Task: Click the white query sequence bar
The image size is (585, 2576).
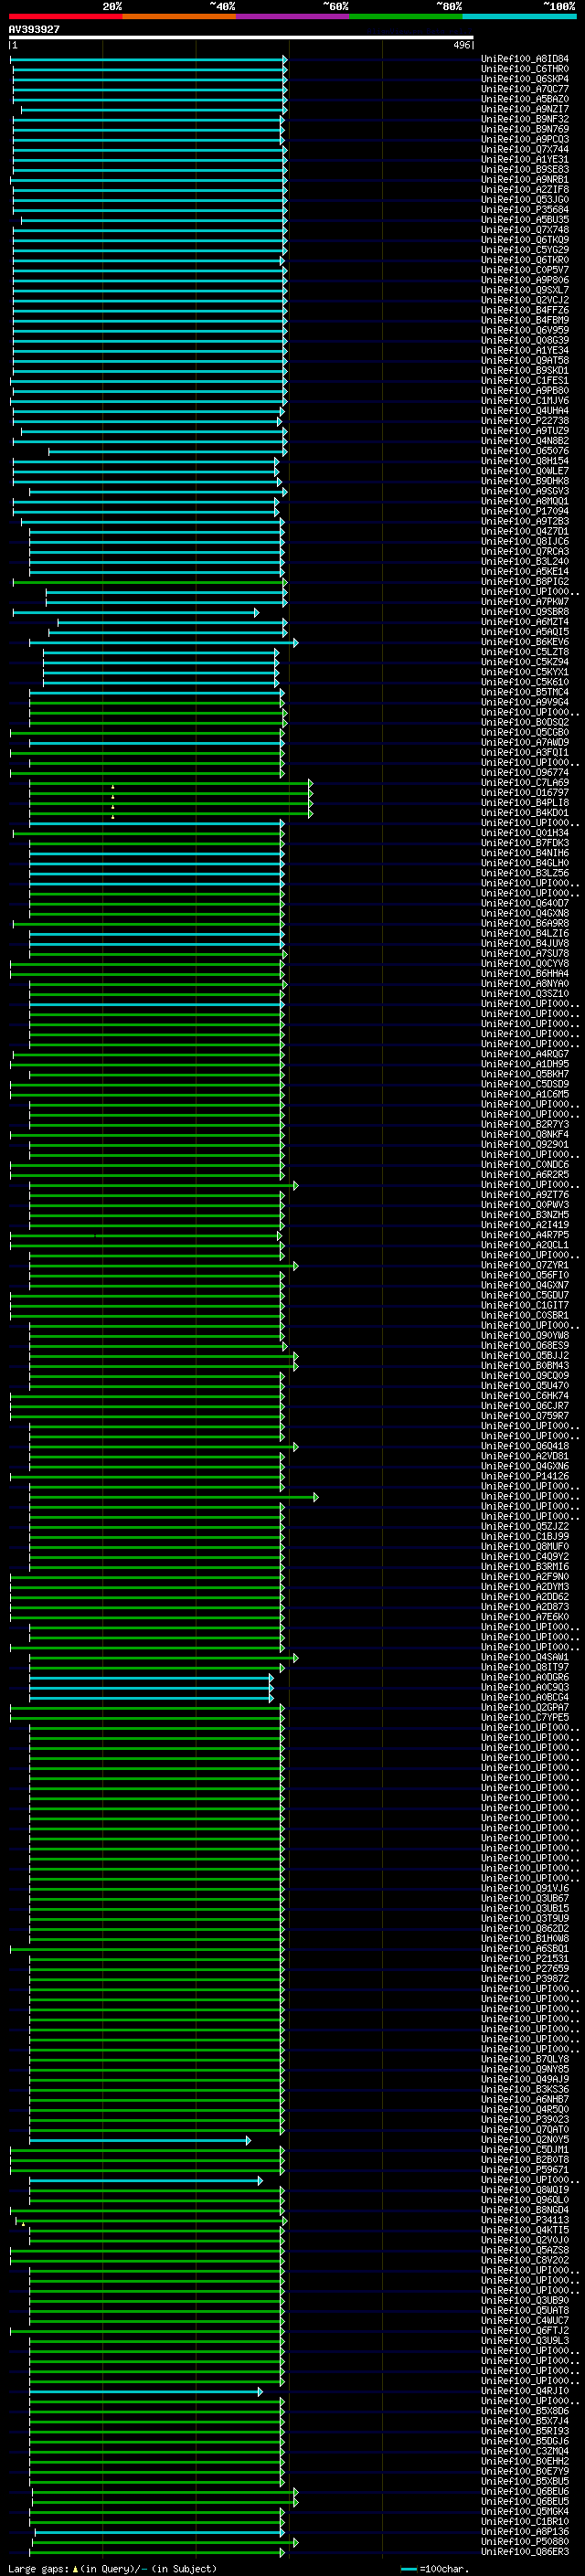Action: (x=241, y=38)
